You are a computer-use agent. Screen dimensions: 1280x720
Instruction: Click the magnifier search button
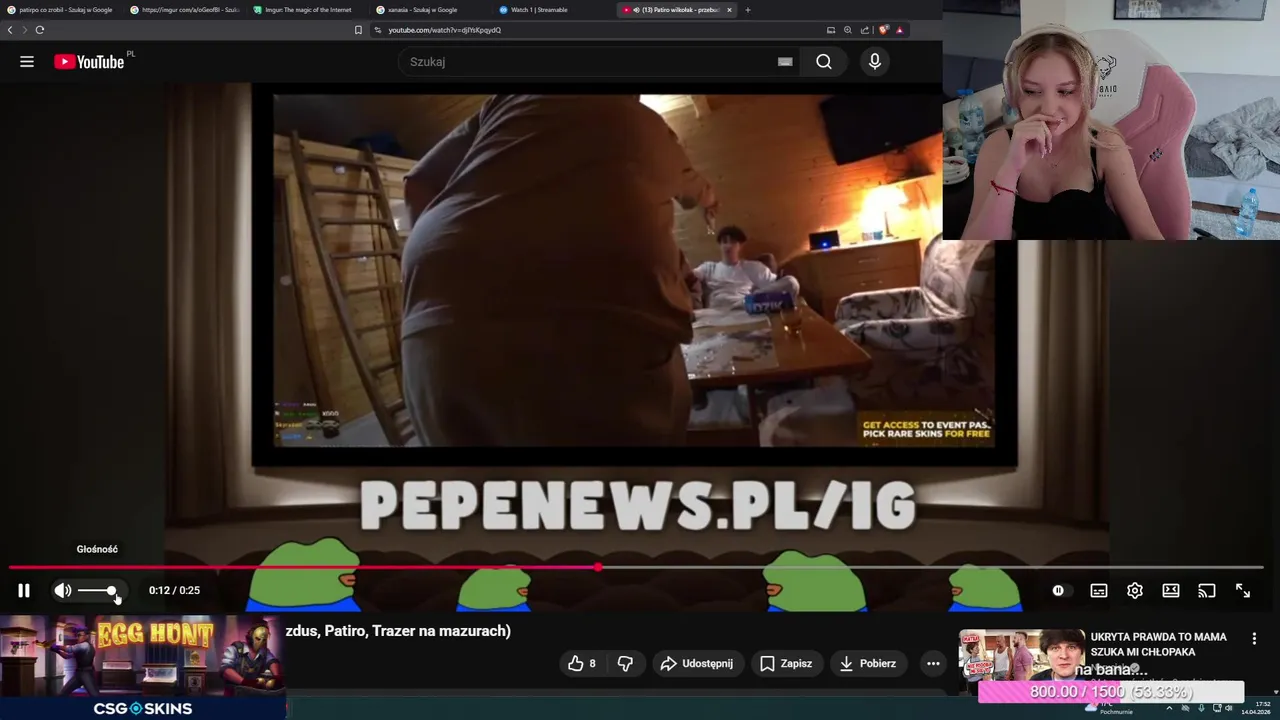click(x=823, y=62)
